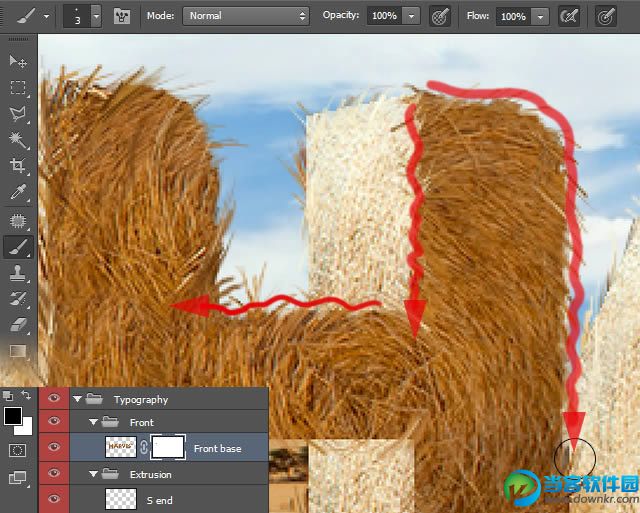Select the History Brush tool
This screenshot has height=513, width=640.
pos(18,299)
